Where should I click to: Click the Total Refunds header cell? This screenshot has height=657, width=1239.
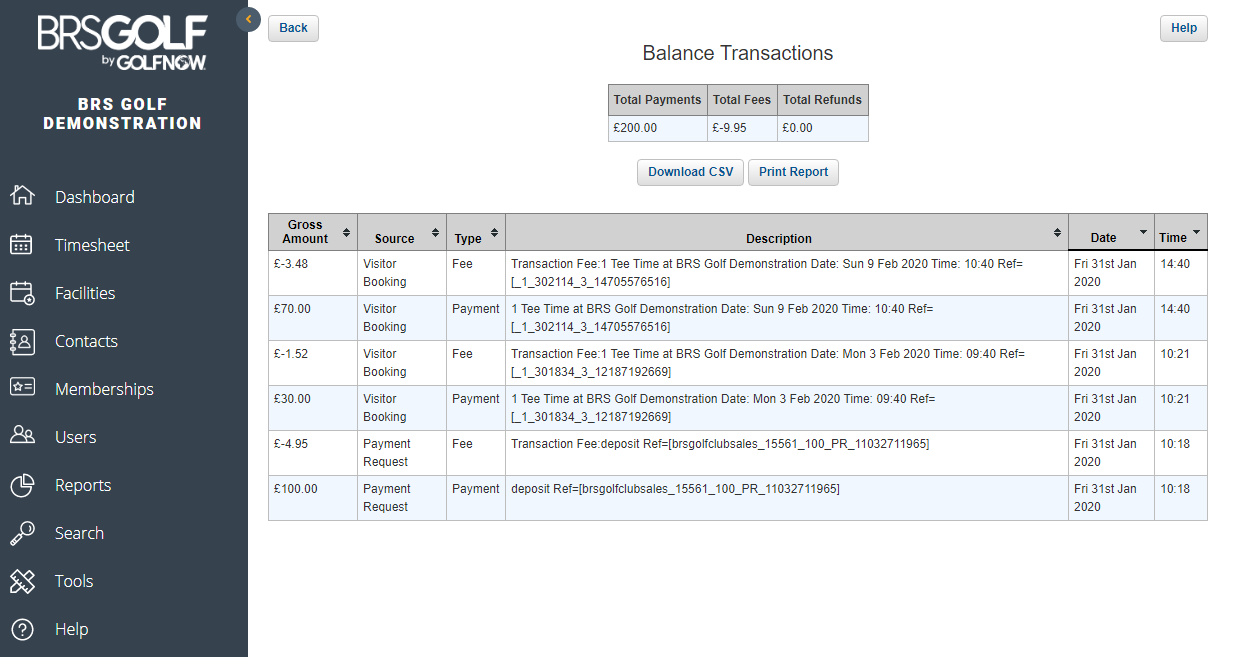[x=823, y=100]
